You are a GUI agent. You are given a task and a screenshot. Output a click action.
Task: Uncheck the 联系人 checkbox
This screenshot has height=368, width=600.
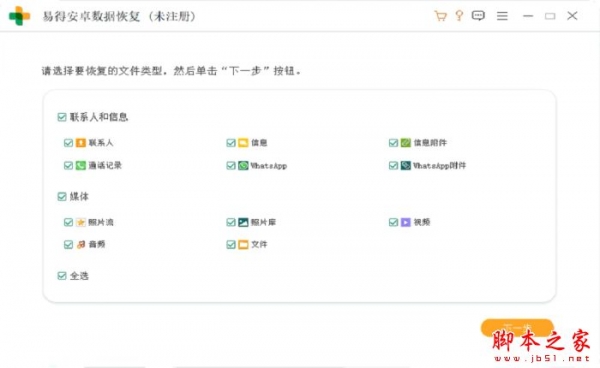tap(68, 143)
